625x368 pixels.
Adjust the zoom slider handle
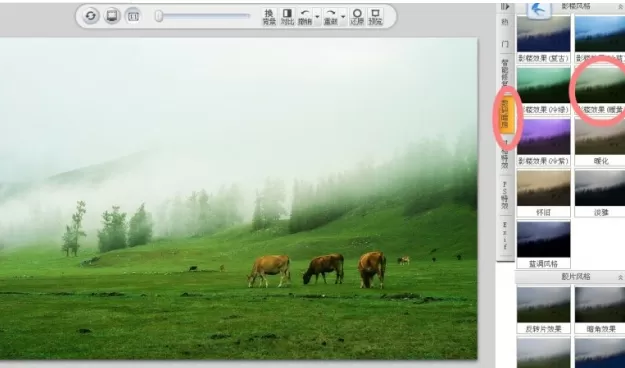[x=159, y=16]
